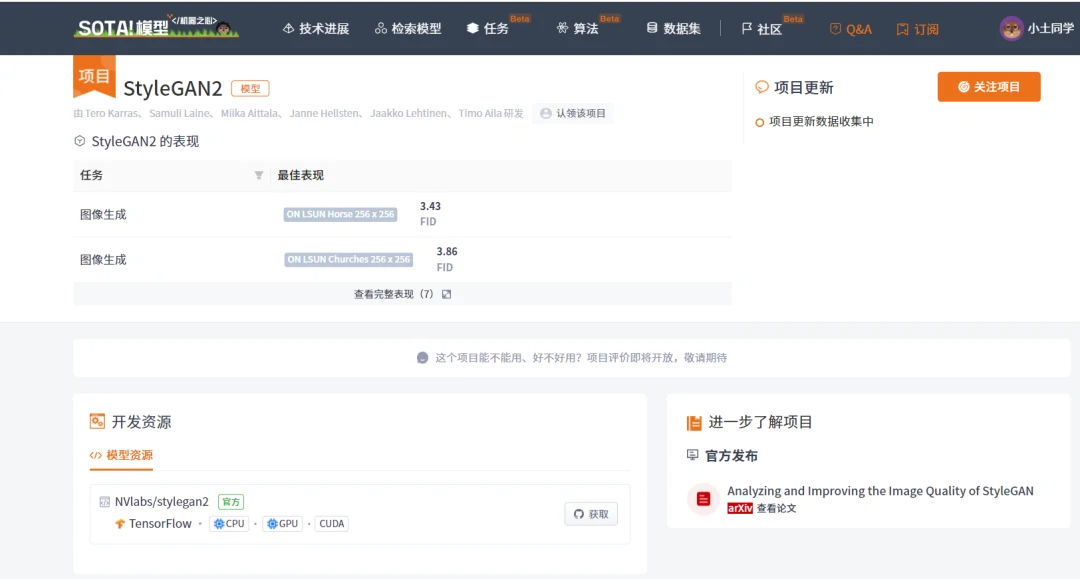Image resolution: width=1080 pixels, height=579 pixels.
Task: Open the user avatar for 小土同学
Action: click(1011, 29)
